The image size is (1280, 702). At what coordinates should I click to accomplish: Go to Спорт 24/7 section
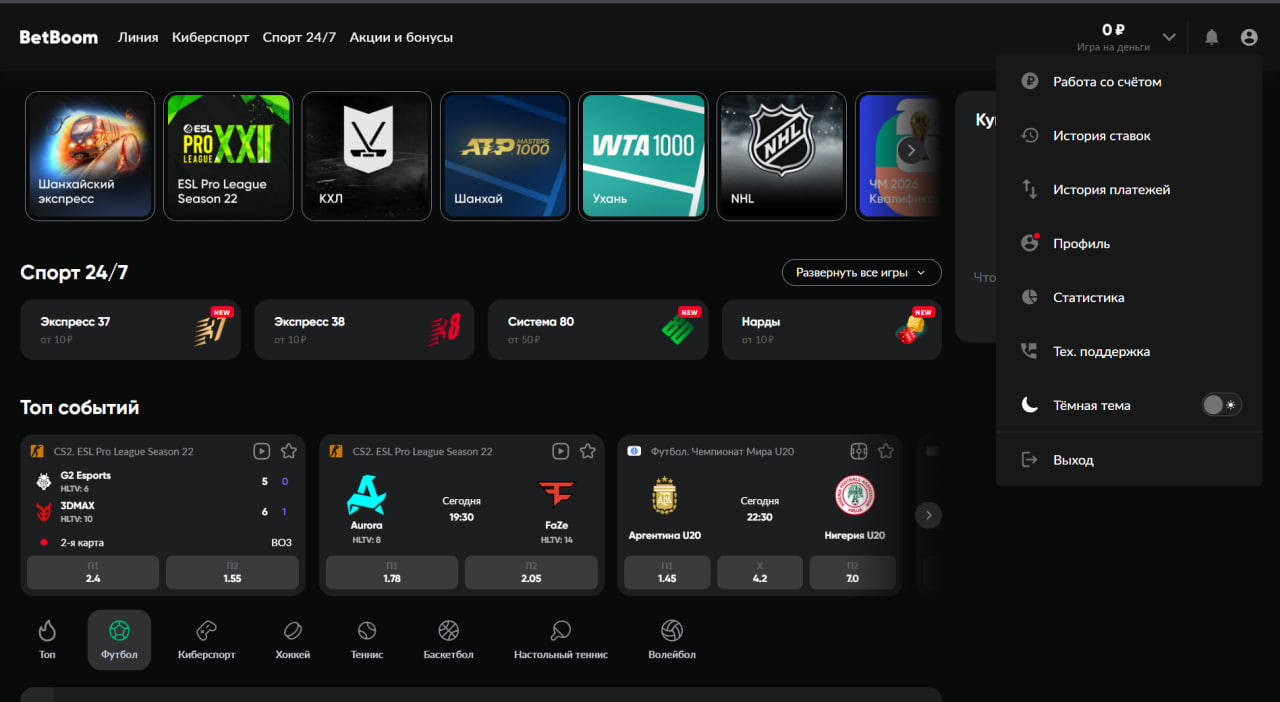tap(299, 37)
